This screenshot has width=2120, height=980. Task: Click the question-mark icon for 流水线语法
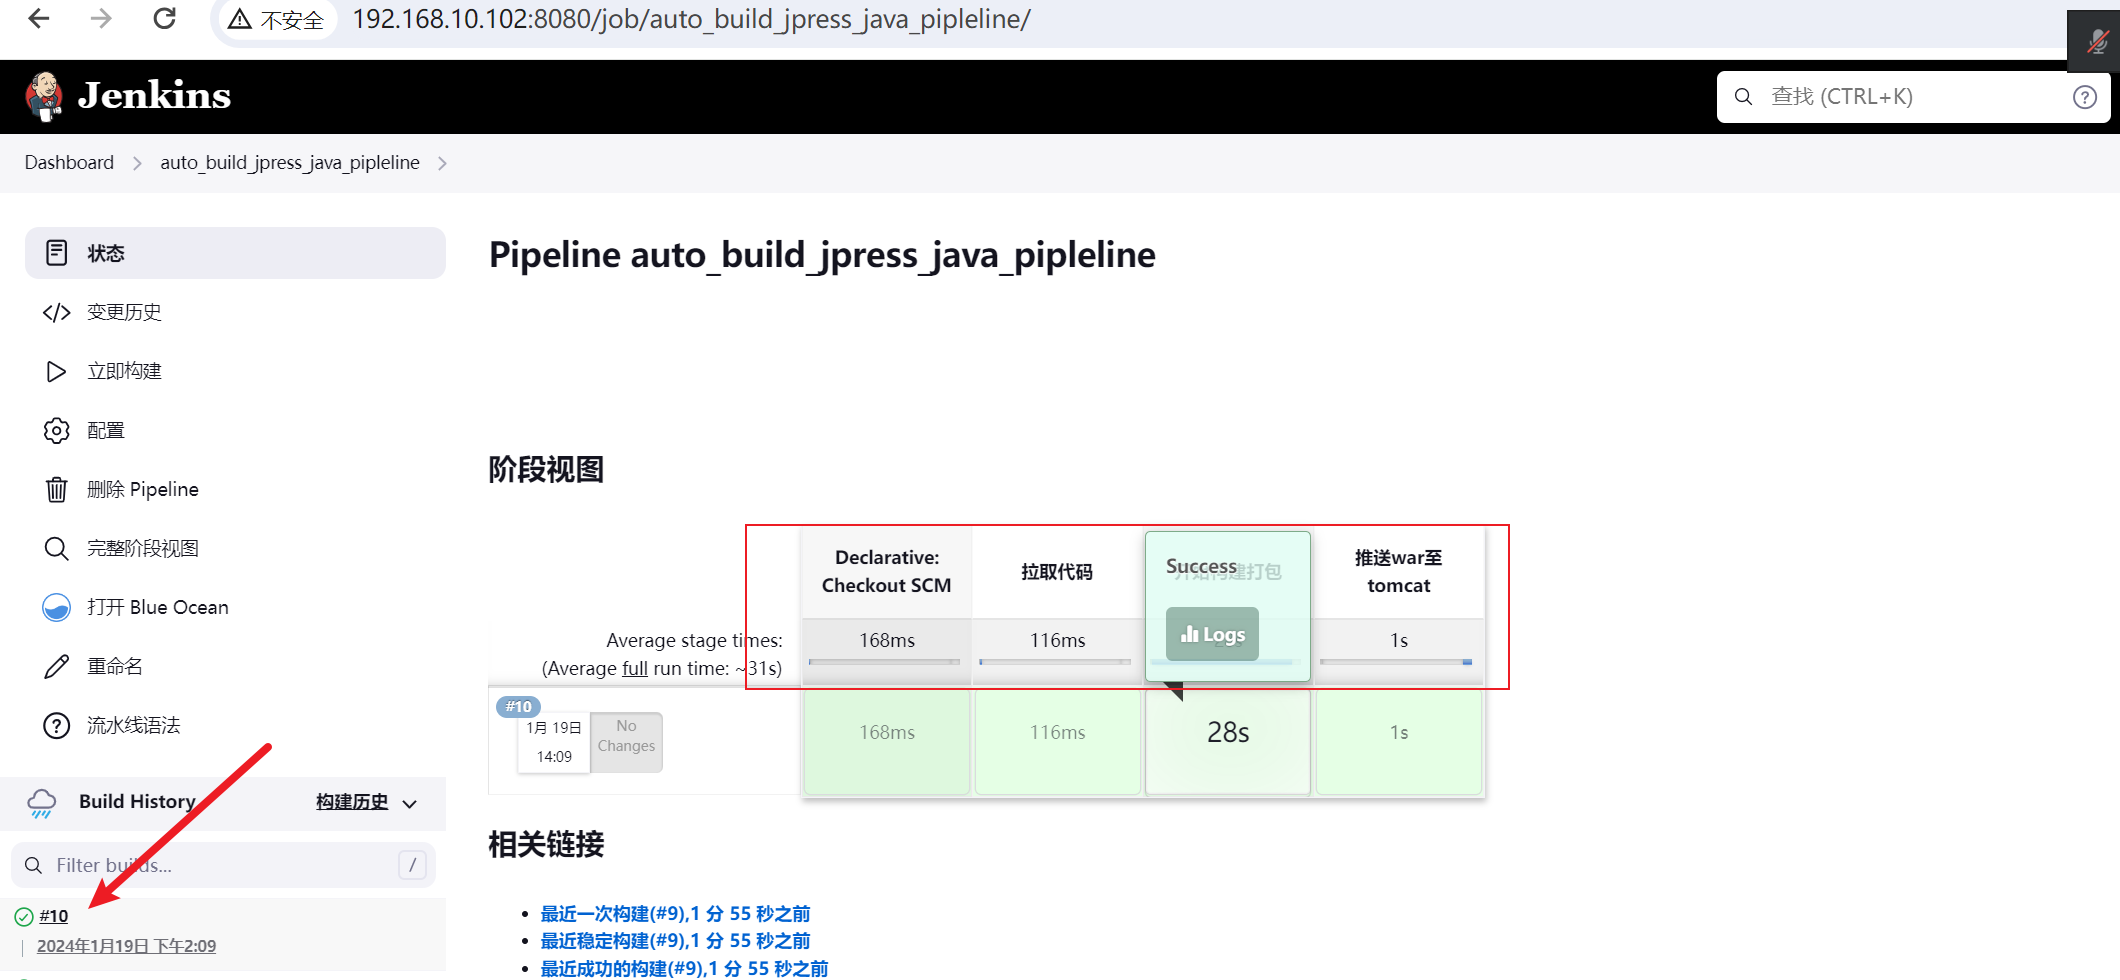coord(57,725)
